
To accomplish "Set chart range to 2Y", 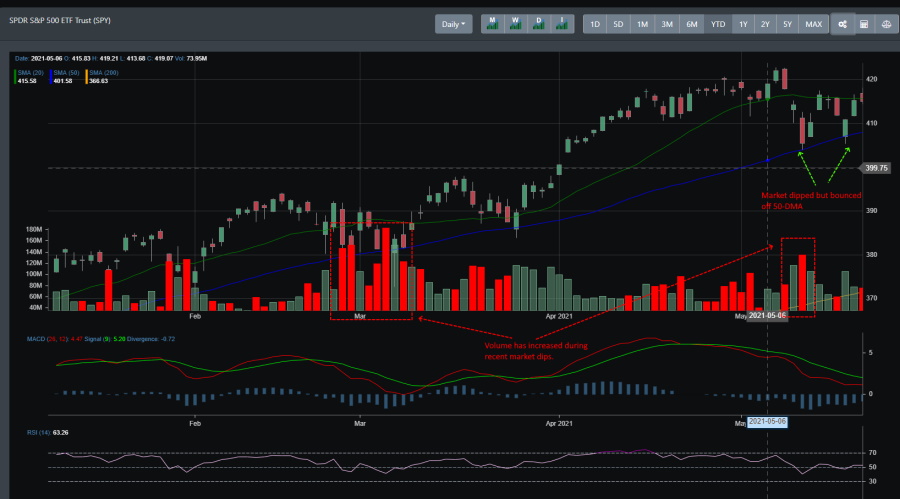I will click(x=765, y=24).
